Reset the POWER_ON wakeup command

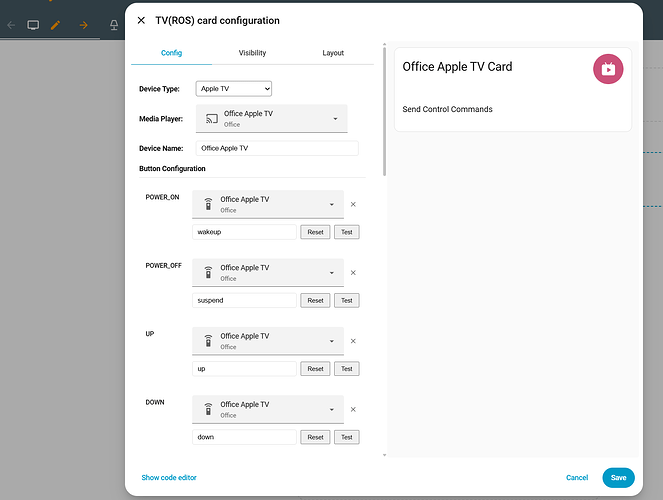[x=315, y=232]
